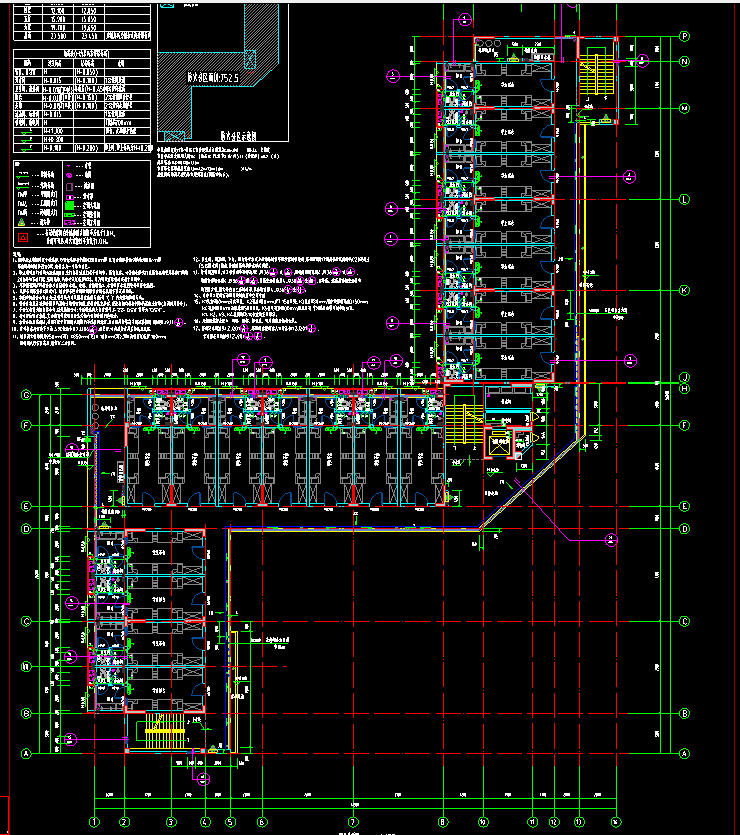Select magenta callout bubble beside top-right stairwell
740x835 pixels.
click(x=640, y=60)
